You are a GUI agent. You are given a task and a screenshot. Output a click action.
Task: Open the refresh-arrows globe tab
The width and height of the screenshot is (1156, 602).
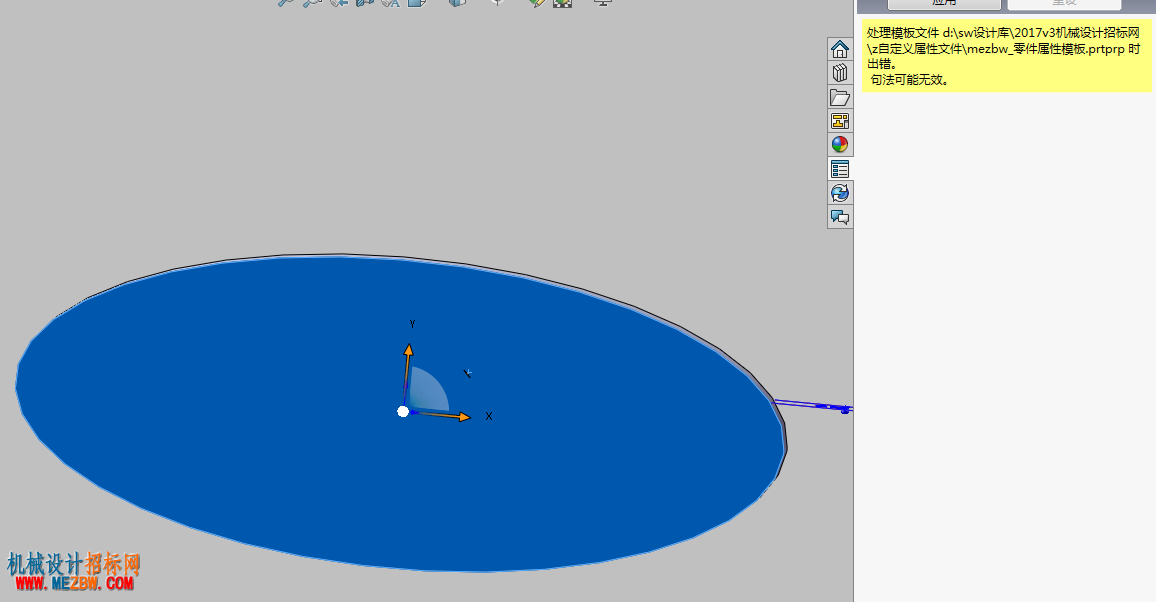[840, 193]
